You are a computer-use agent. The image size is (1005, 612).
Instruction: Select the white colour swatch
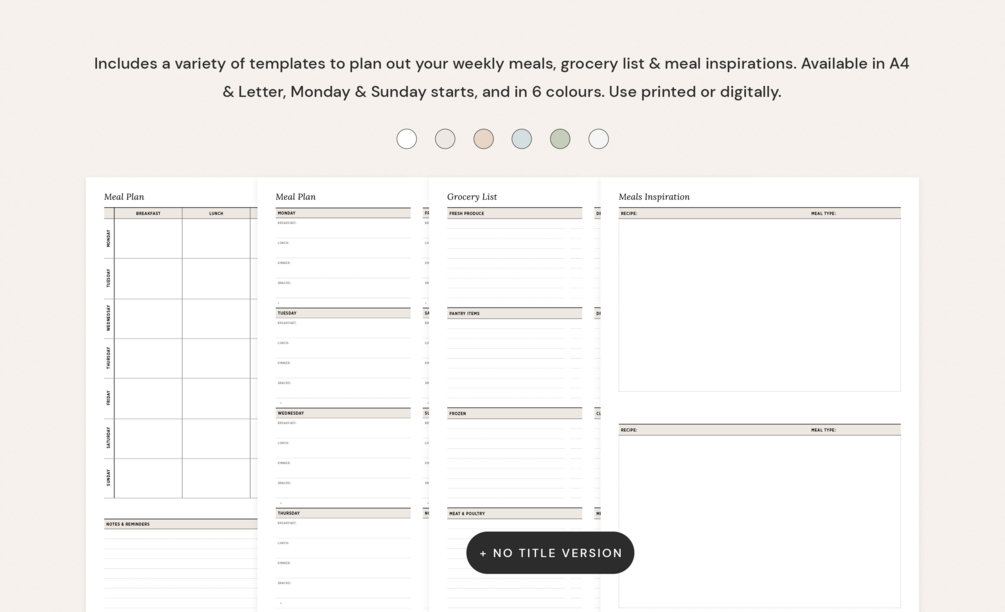pos(406,139)
